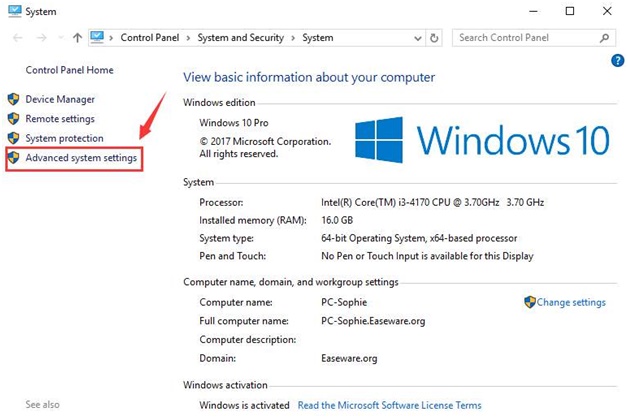Click the Change settings shield icon
This screenshot has width=628, height=418.
pos(530,302)
